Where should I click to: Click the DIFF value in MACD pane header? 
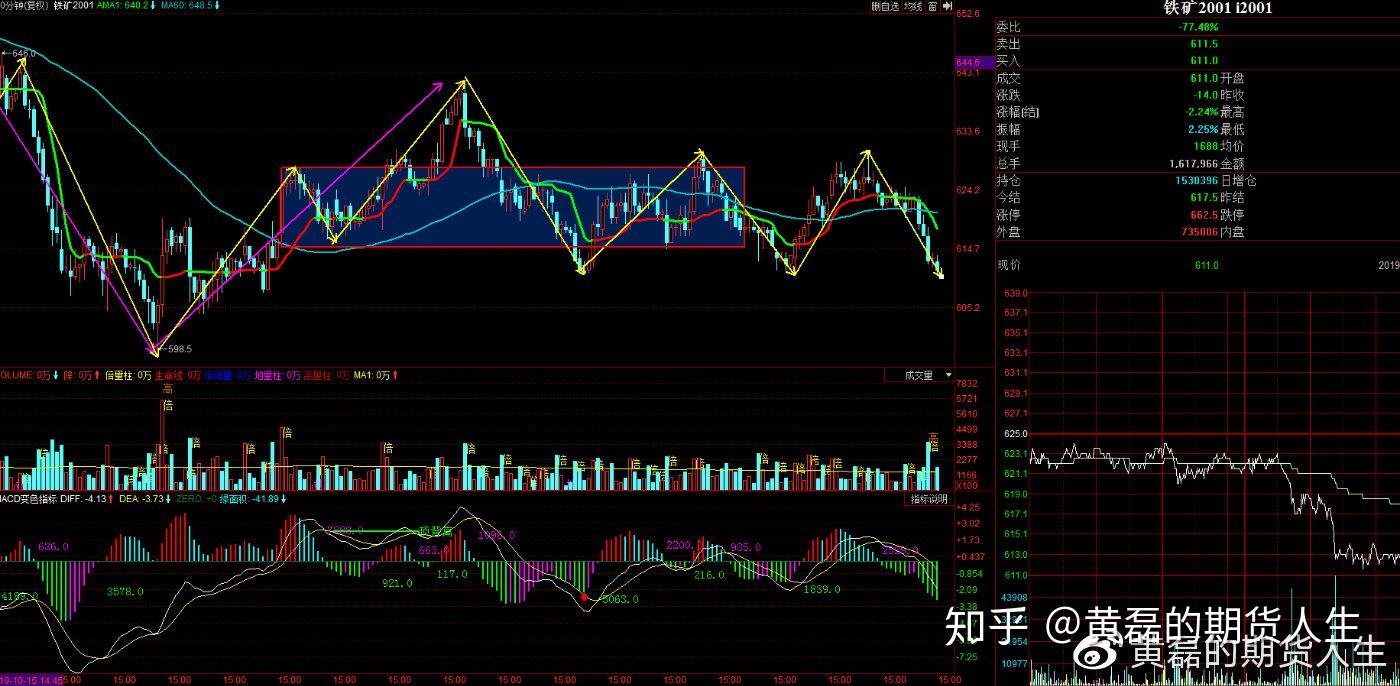click(x=85, y=495)
